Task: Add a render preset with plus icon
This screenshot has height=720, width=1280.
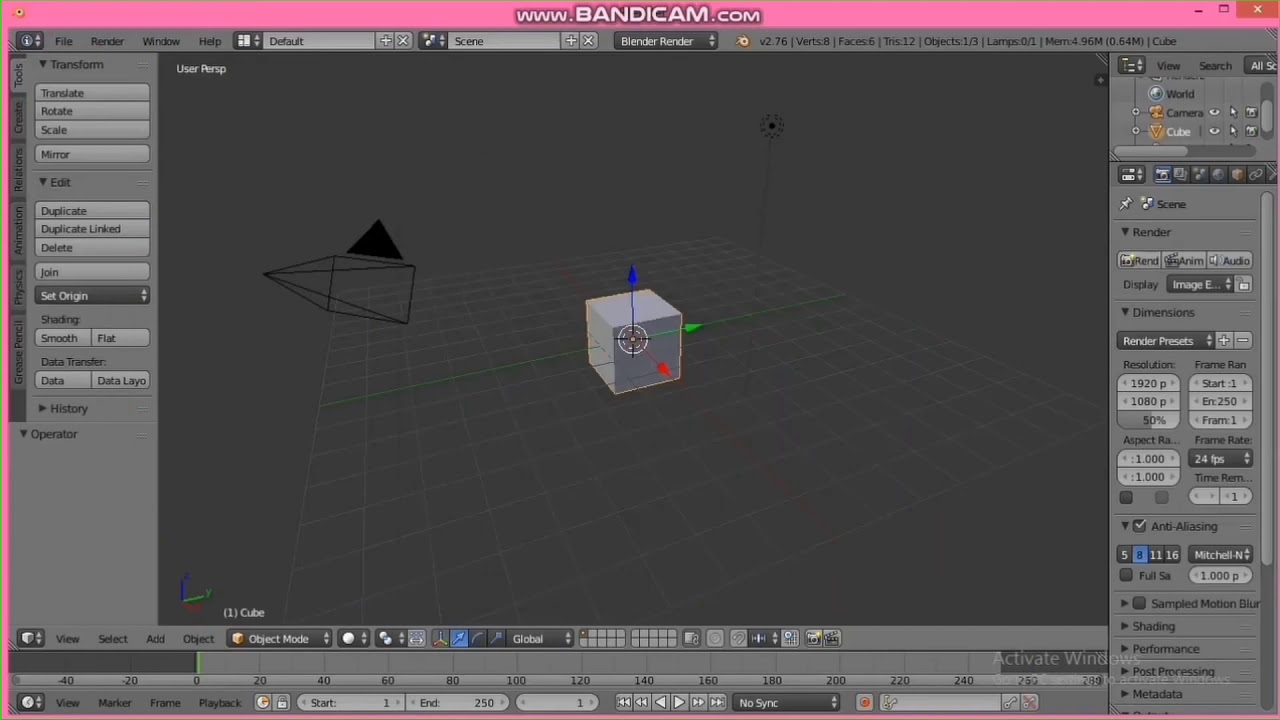Action: (1223, 341)
